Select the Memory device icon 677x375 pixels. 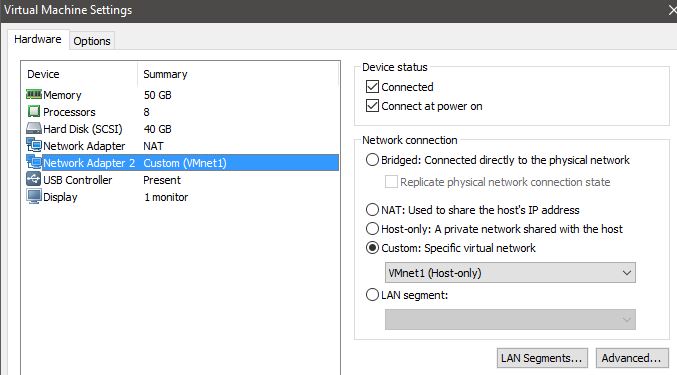(34, 94)
